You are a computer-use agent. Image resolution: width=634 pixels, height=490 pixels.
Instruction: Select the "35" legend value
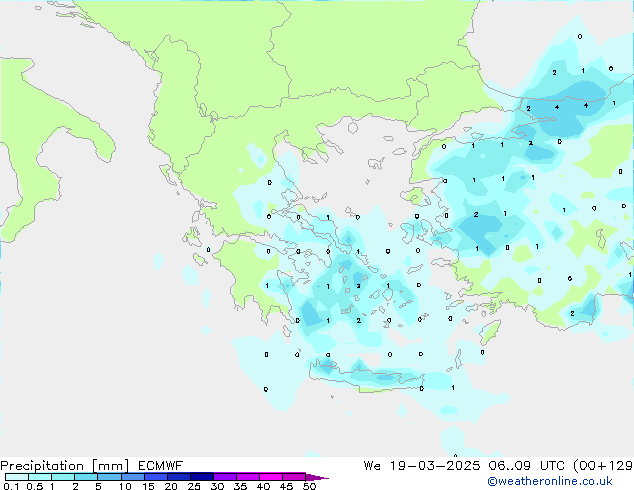point(240,486)
